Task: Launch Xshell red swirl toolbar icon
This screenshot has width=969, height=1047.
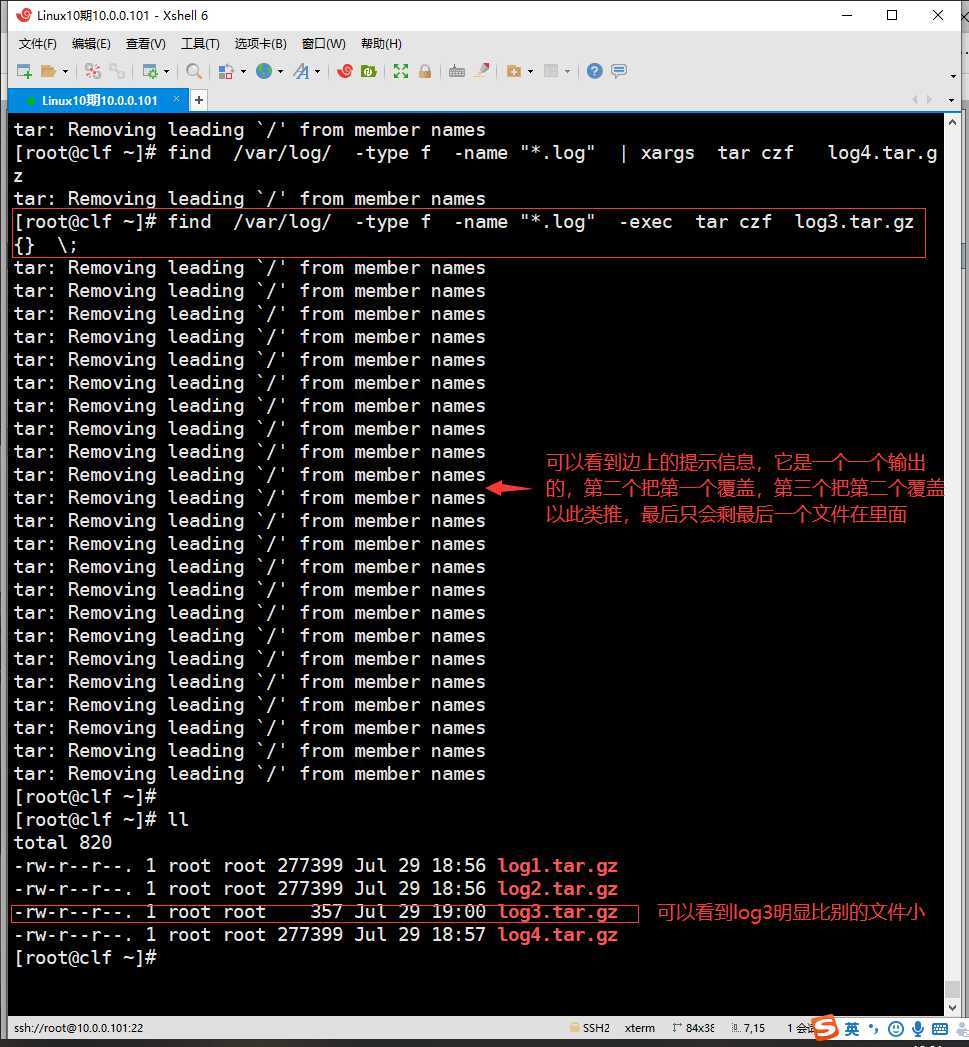Action: click(345, 71)
